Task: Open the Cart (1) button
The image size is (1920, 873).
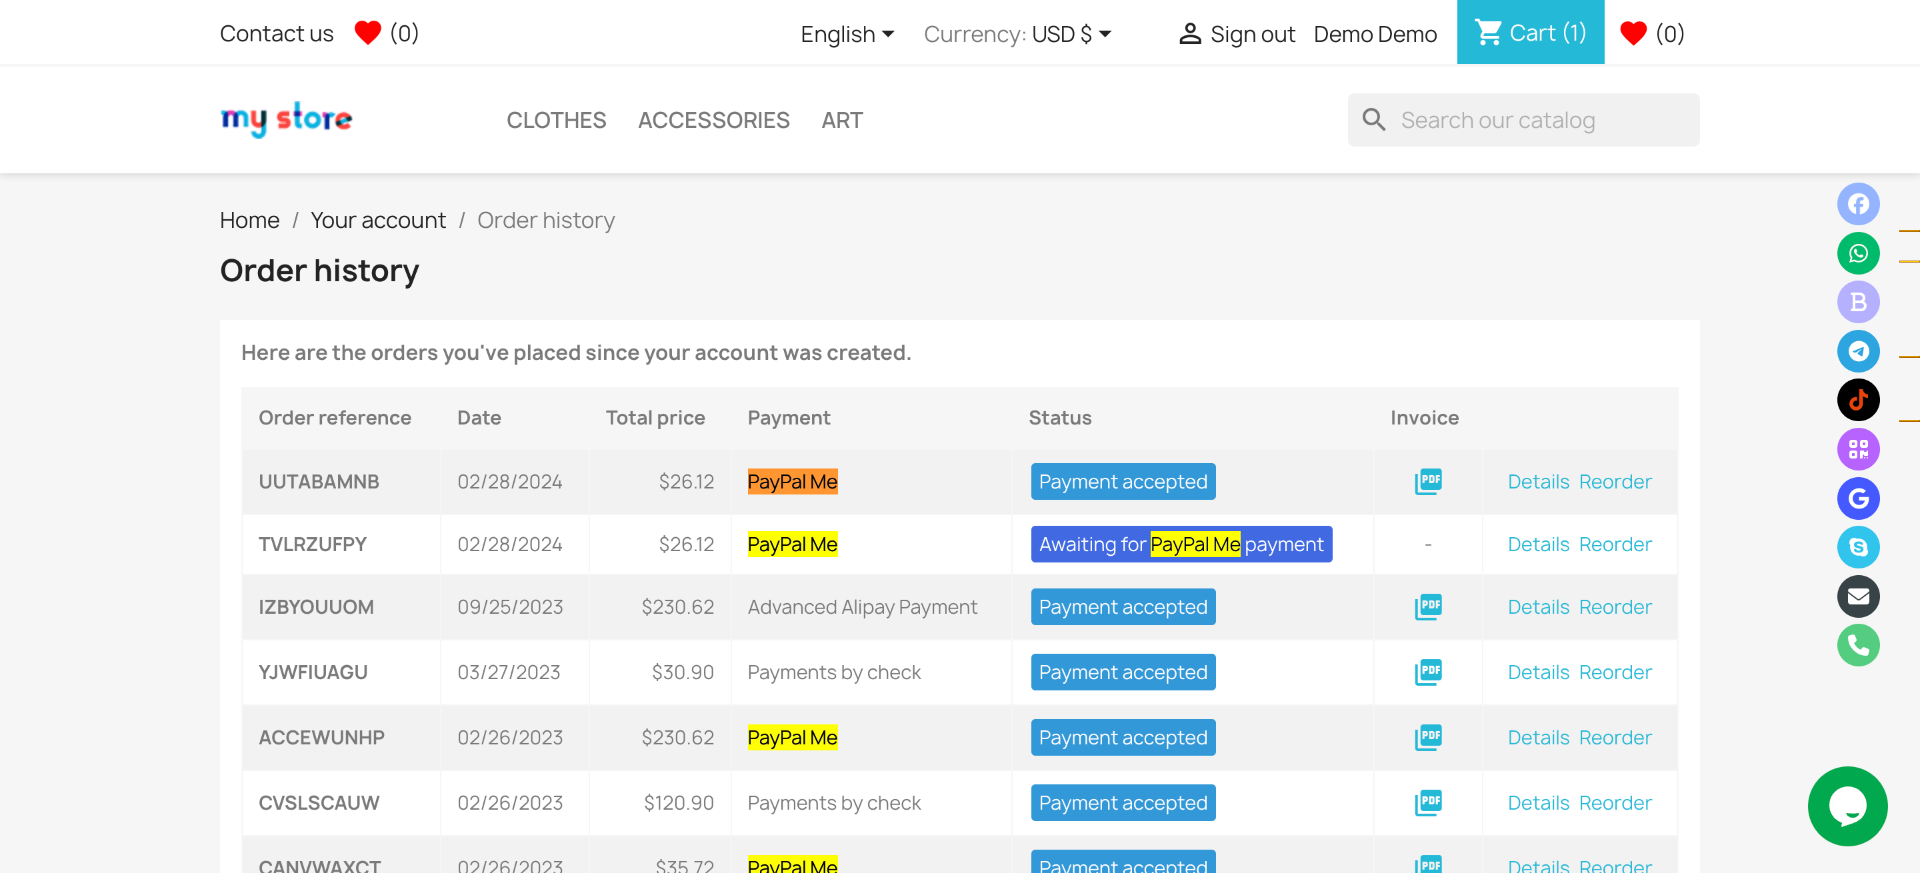Action: (1530, 32)
